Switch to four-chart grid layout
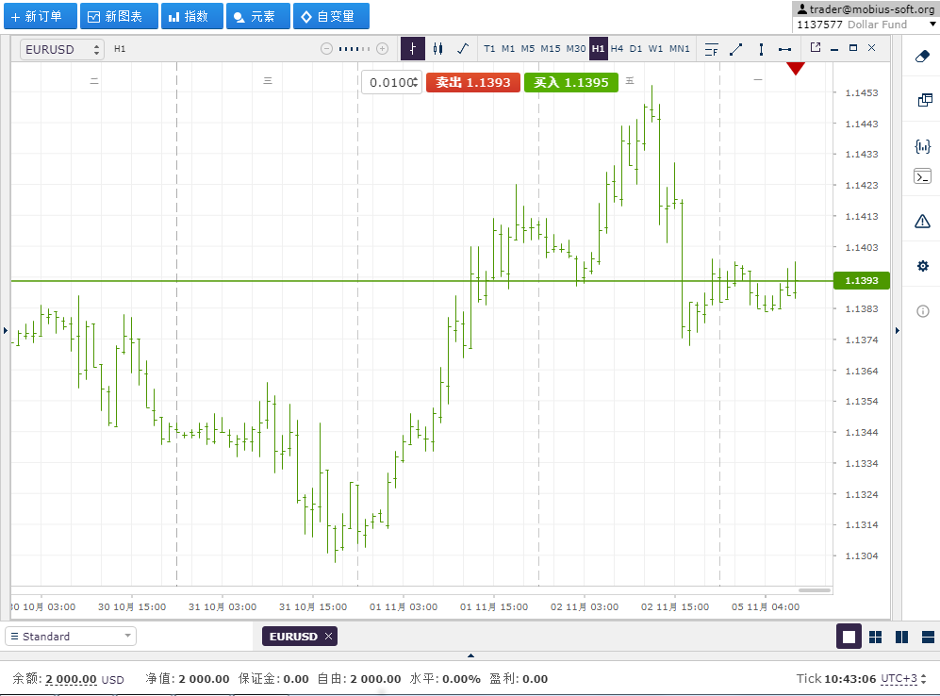 (875, 637)
